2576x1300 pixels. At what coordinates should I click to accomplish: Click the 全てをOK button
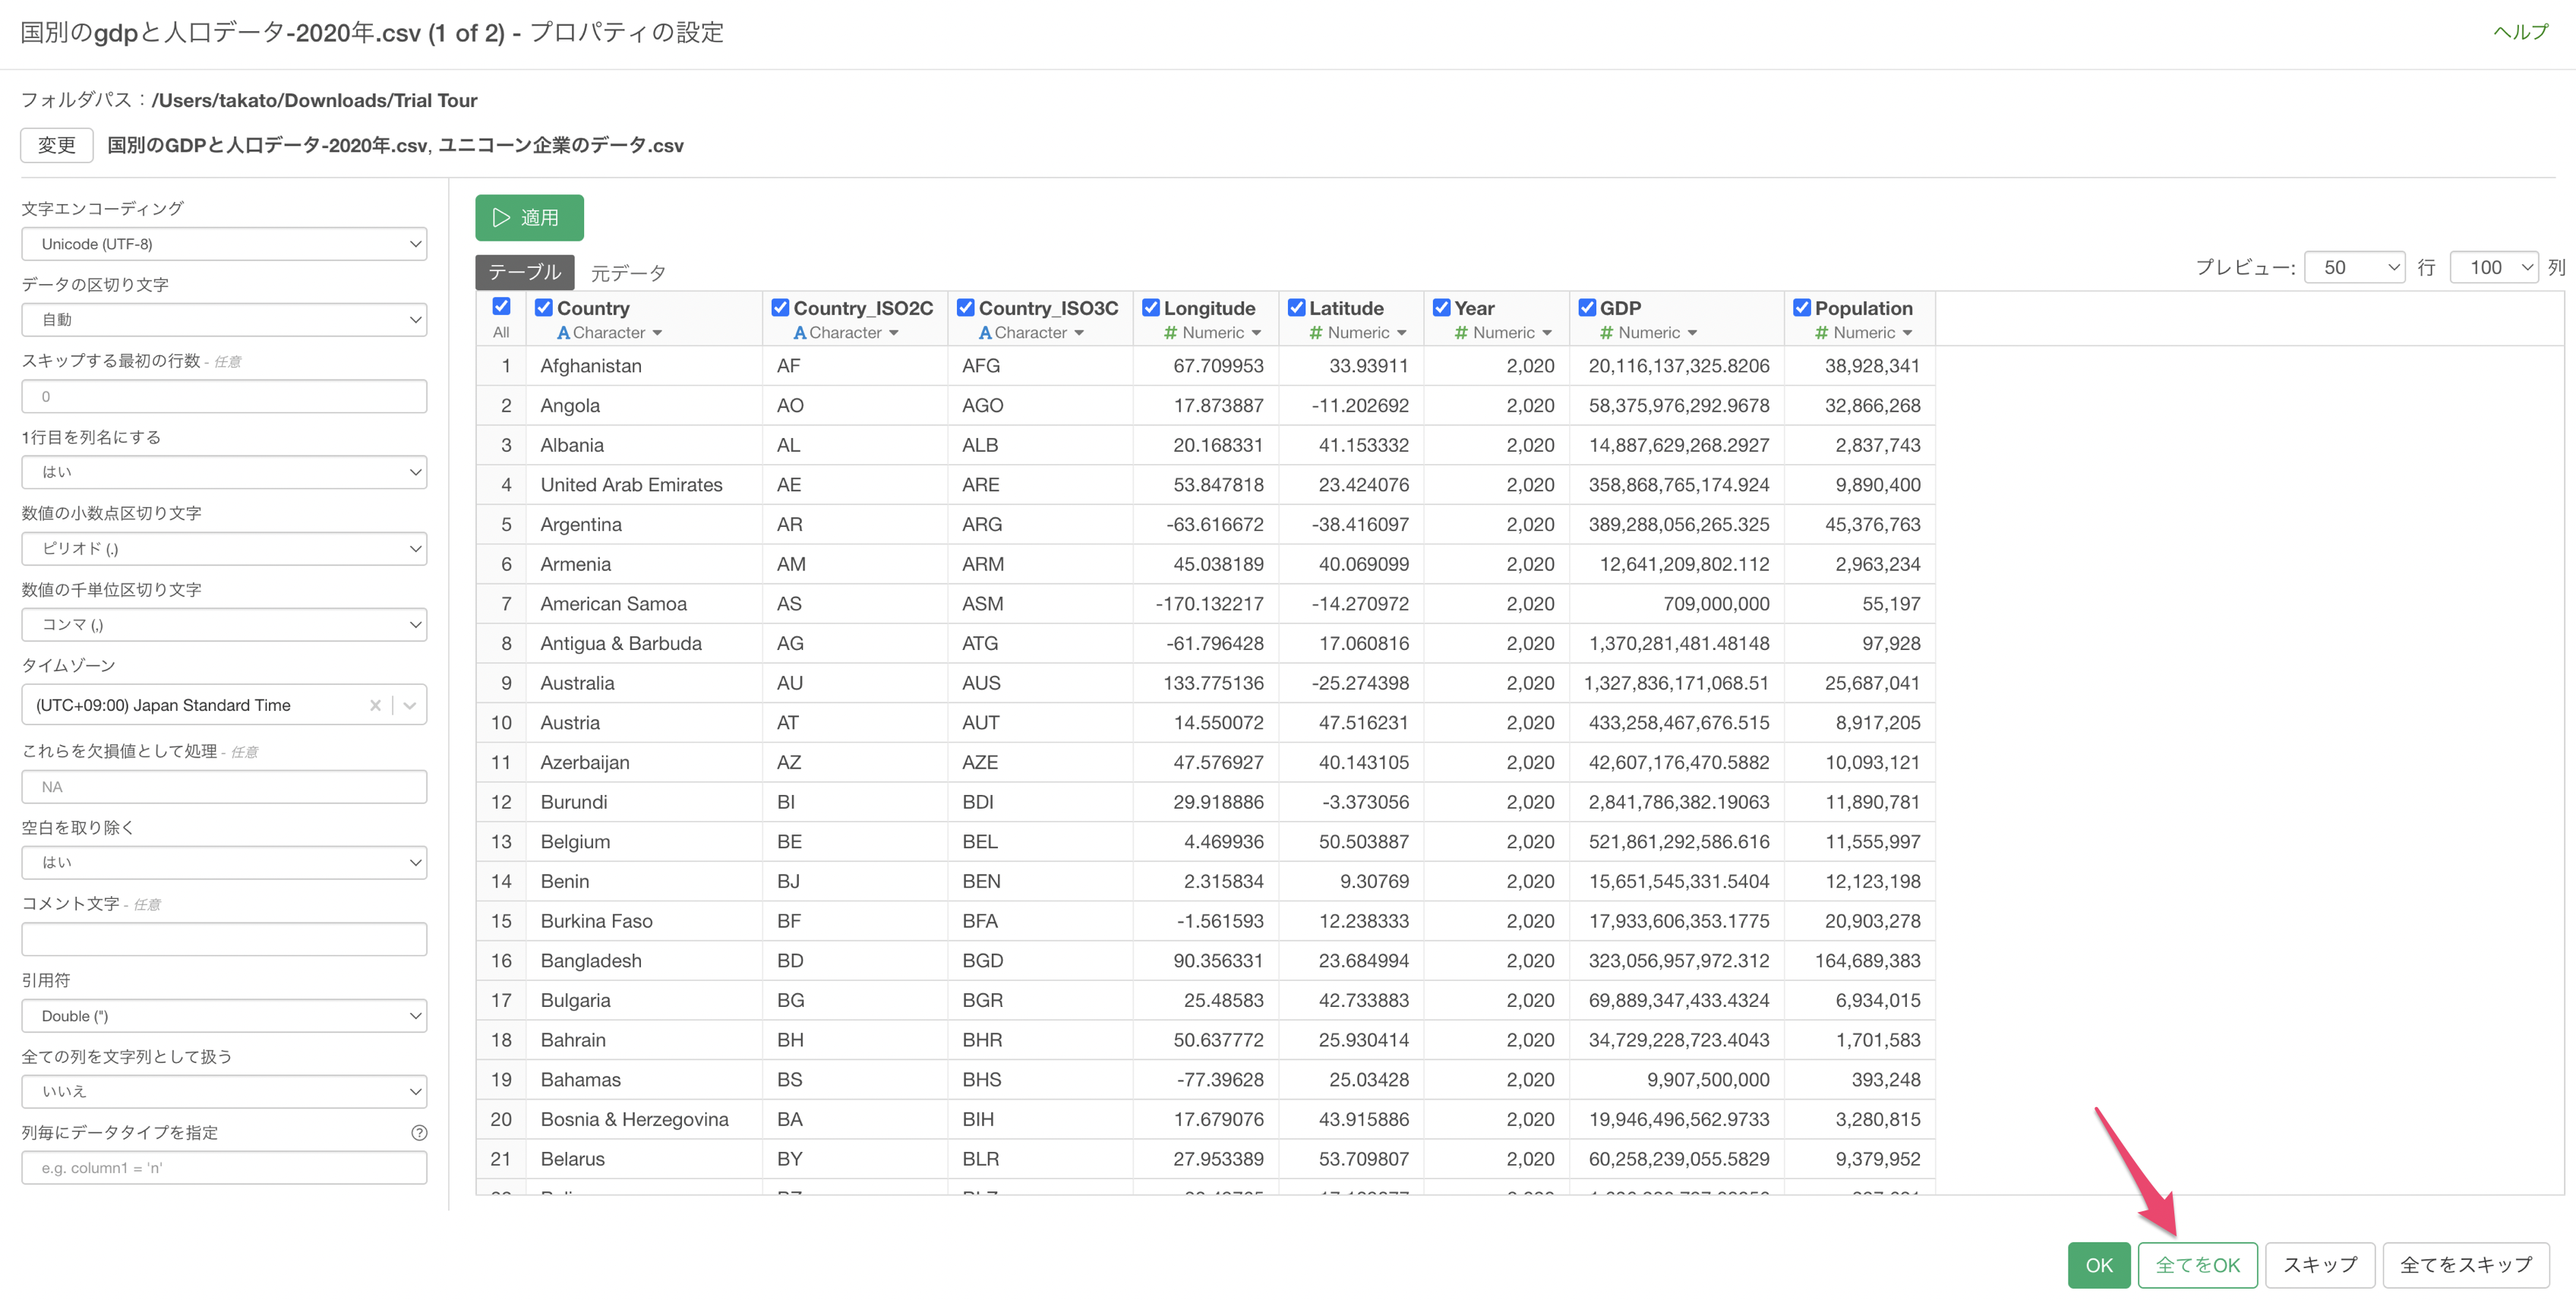coord(2197,1265)
